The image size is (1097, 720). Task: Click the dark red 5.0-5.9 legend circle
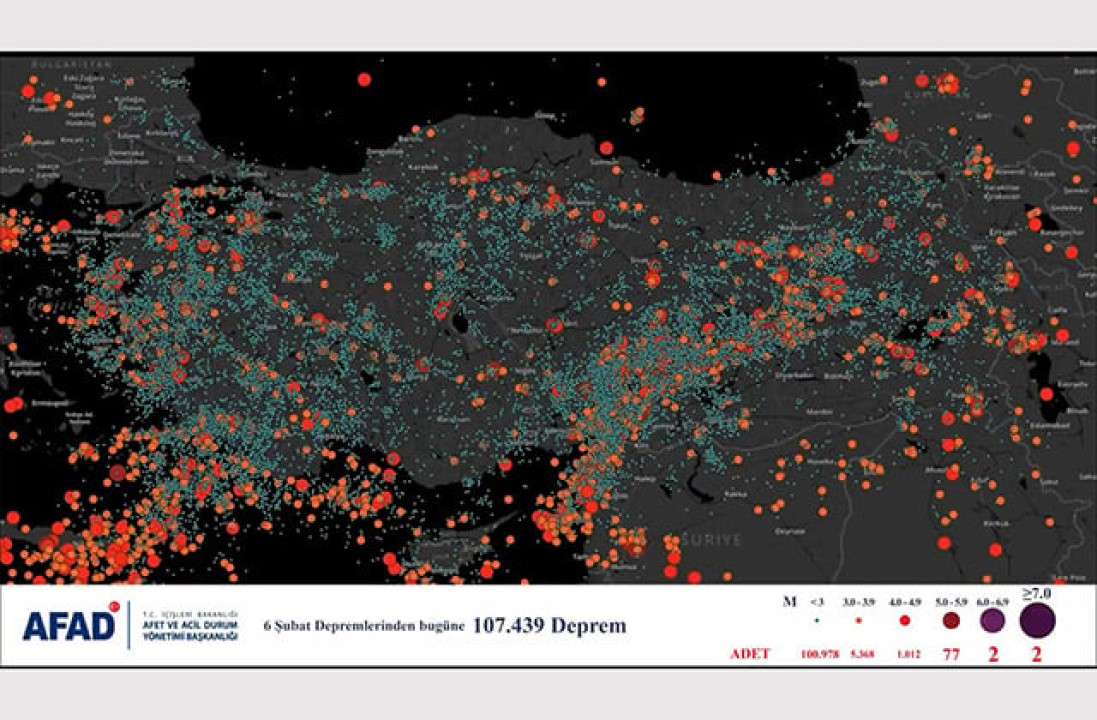click(950, 621)
